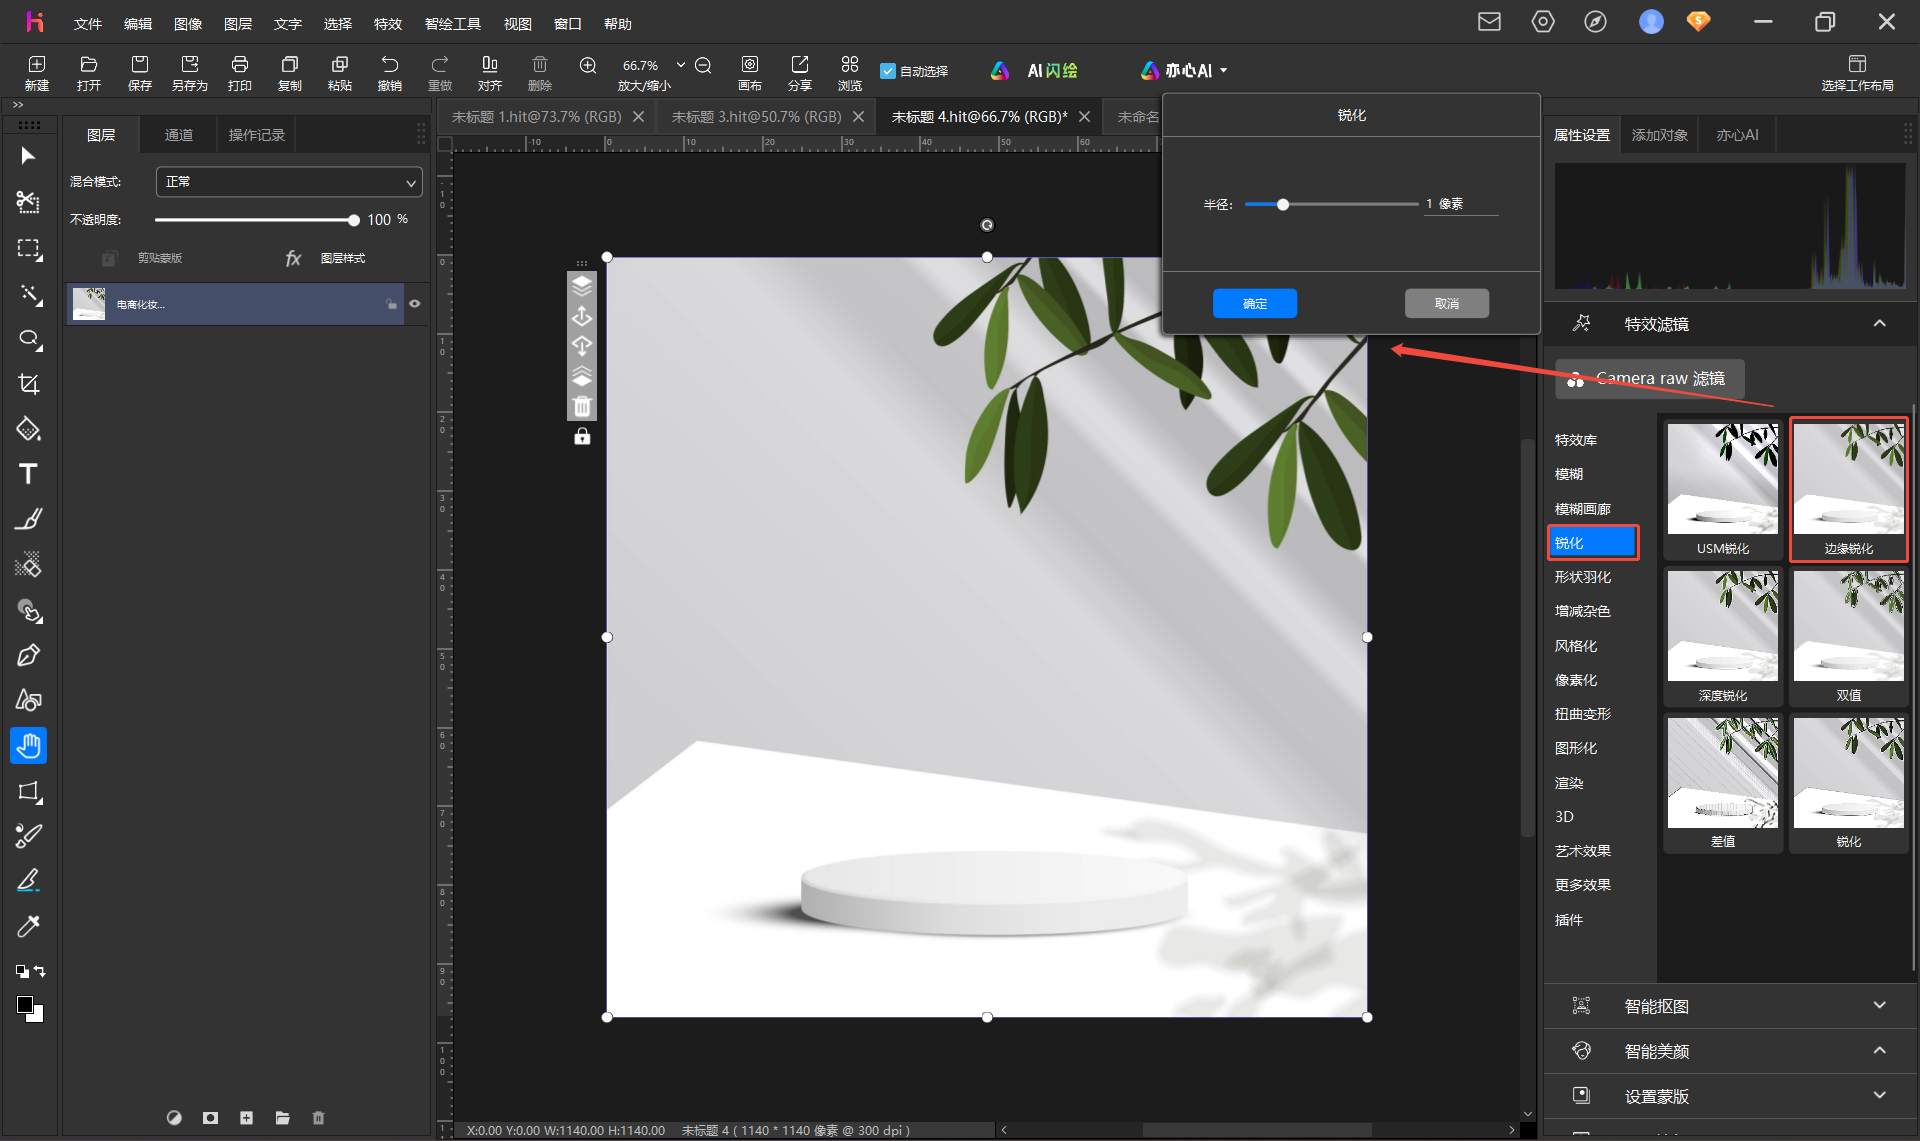Switch to the 操作记录 tab
This screenshot has width=1920, height=1141.
click(x=257, y=135)
